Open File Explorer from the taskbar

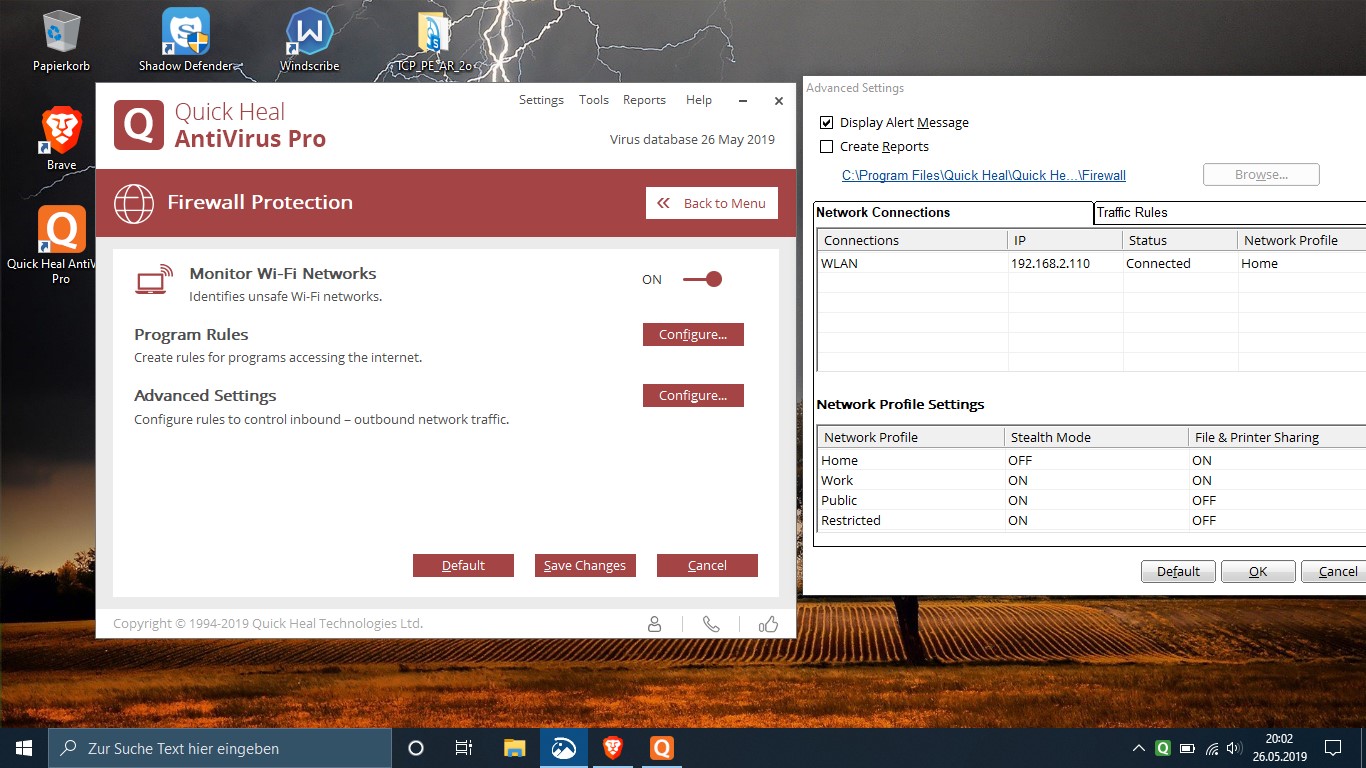point(514,748)
